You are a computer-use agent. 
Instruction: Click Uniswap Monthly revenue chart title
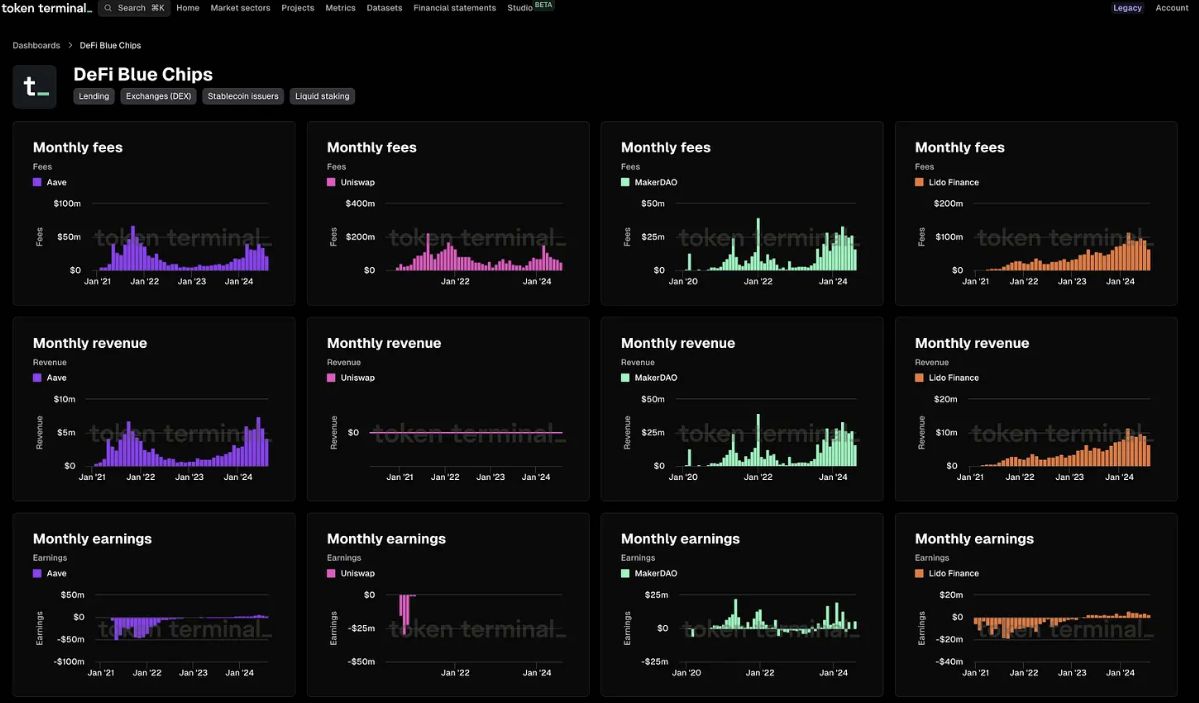coord(384,343)
